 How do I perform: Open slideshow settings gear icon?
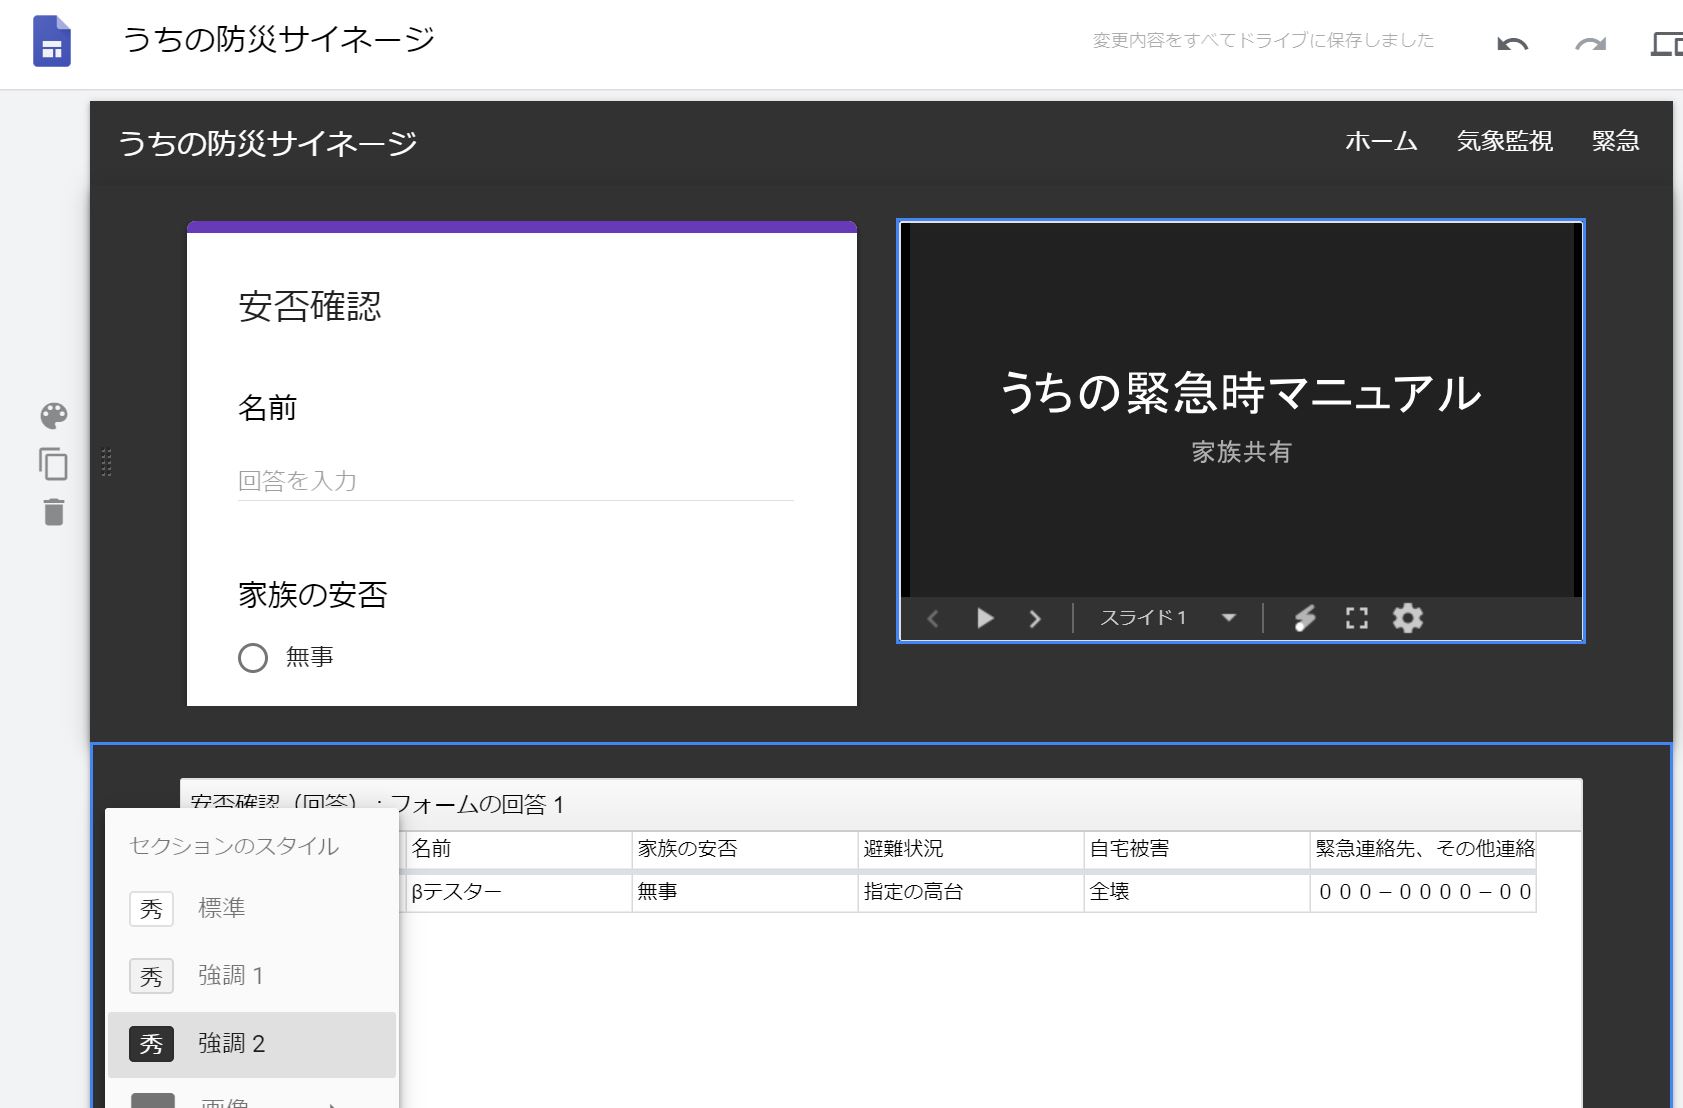(x=1407, y=618)
